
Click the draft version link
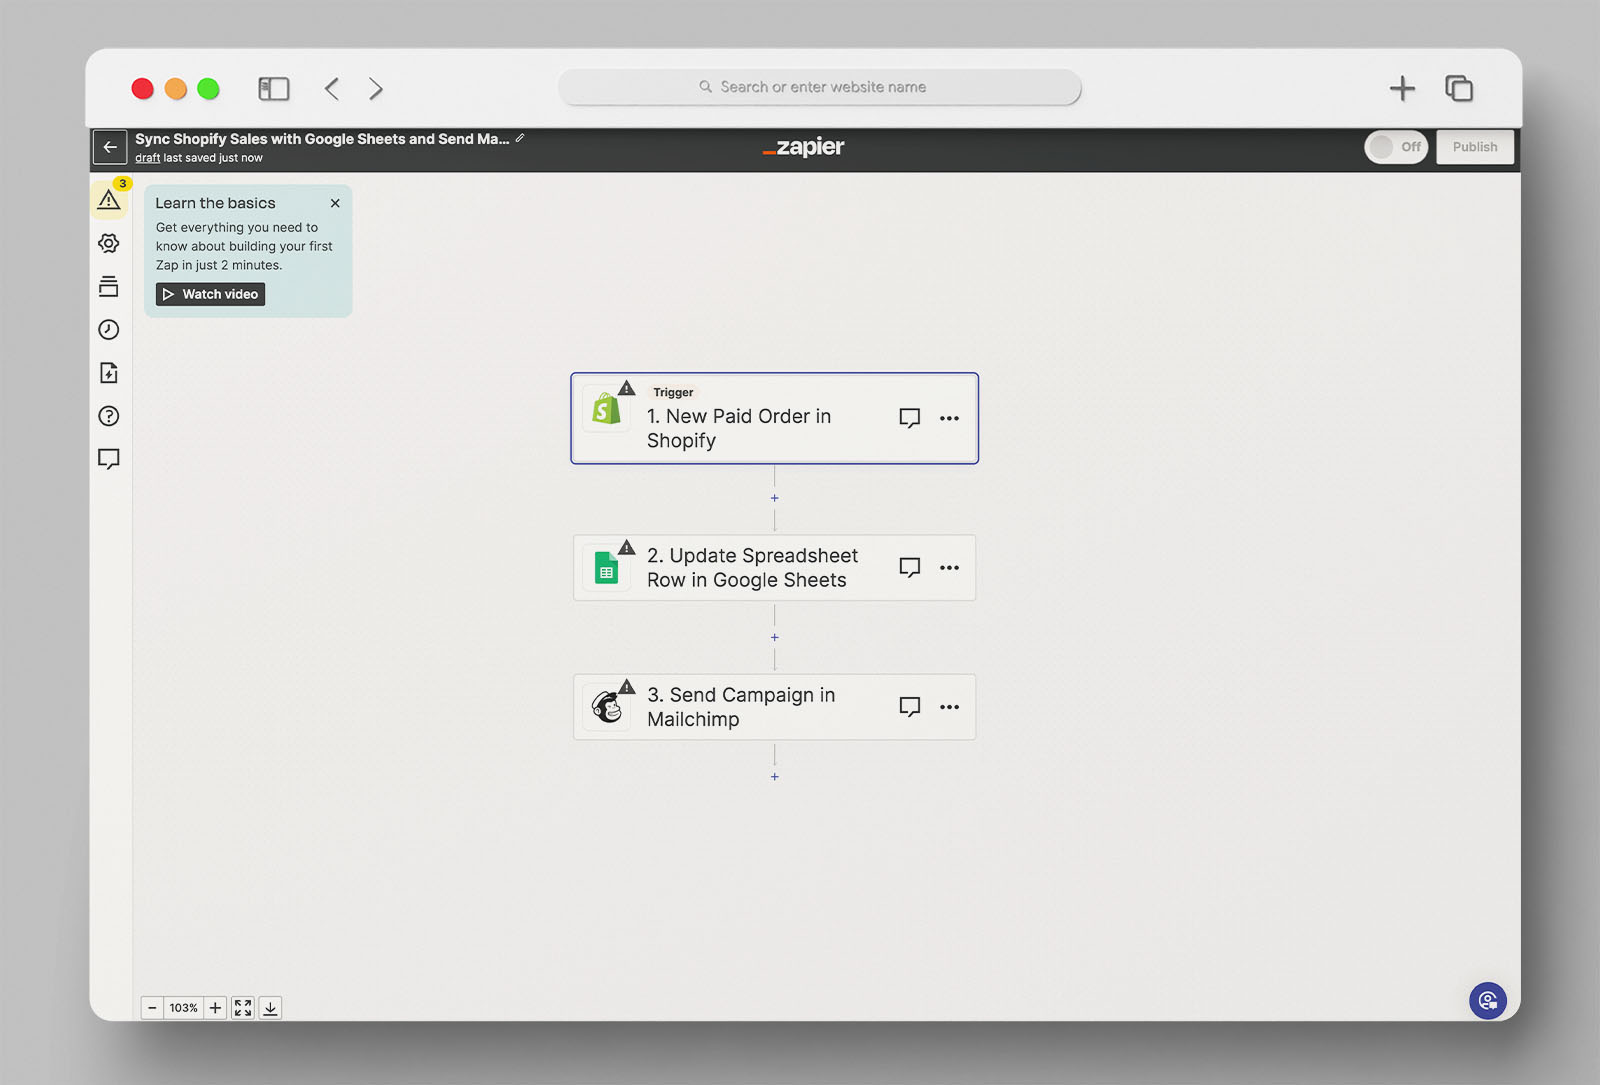[148, 158]
